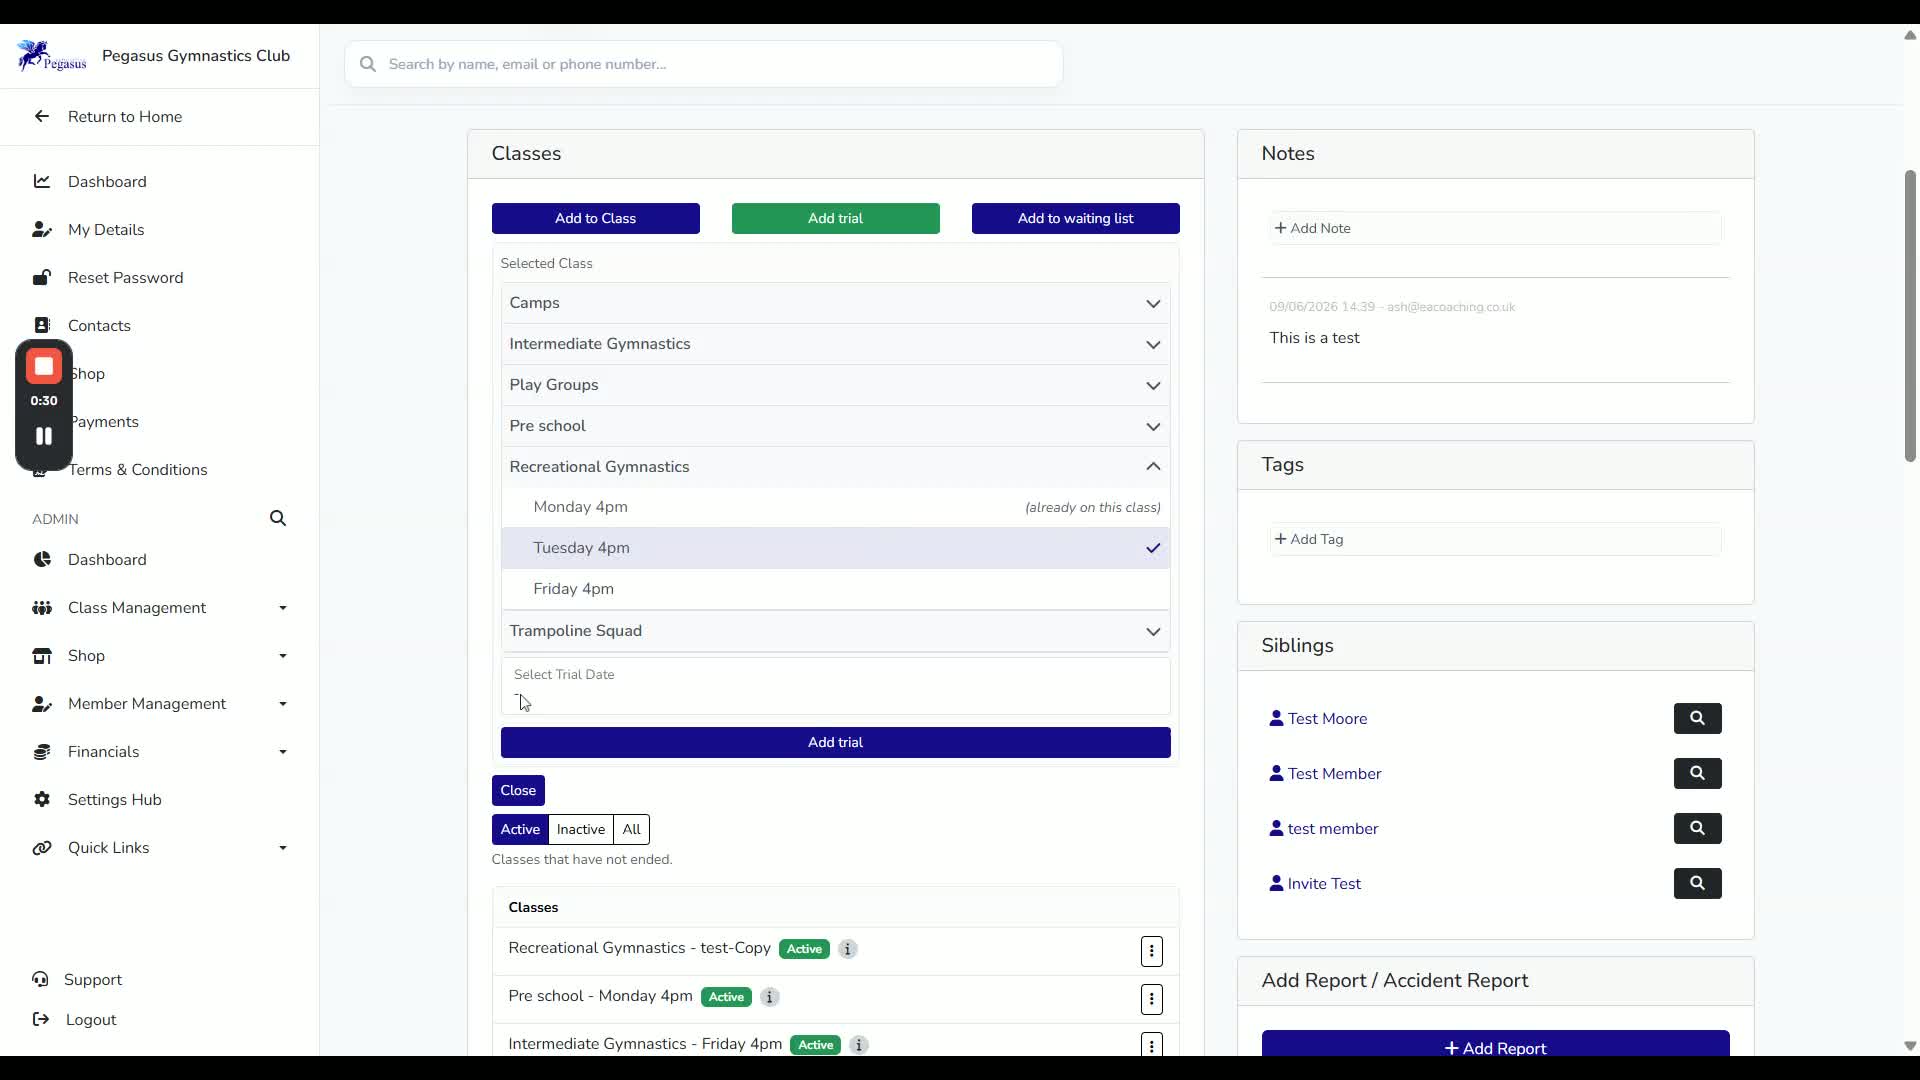The image size is (1920, 1080).
Task: Open options menu for Recreational Gymnastics test-Copy
Action: (x=1151, y=951)
